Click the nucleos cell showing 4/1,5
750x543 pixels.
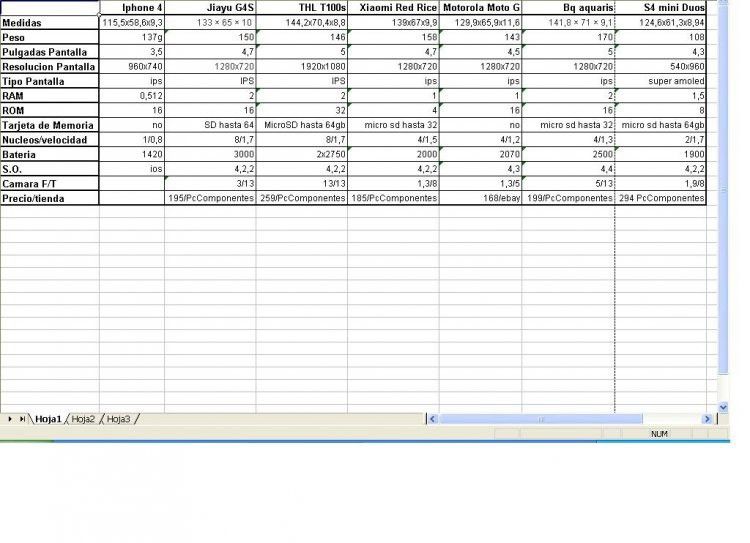393,140
